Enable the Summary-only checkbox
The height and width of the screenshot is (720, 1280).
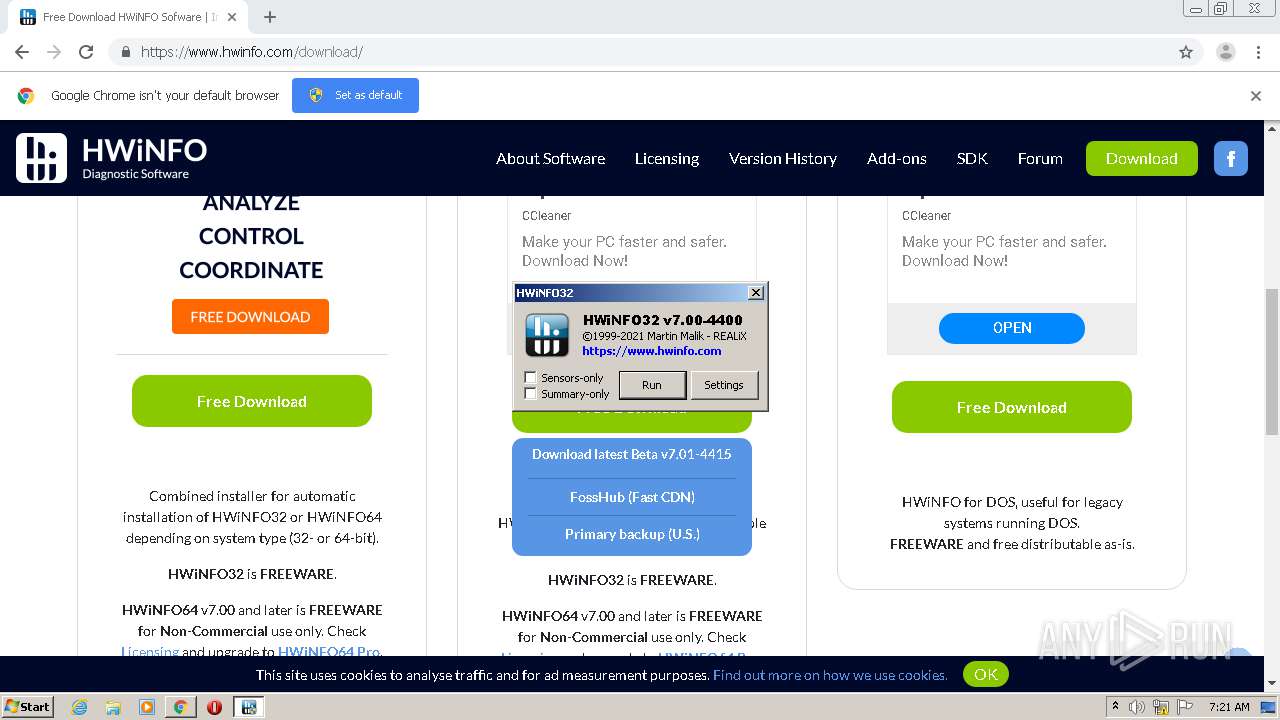[x=531, y=394]
